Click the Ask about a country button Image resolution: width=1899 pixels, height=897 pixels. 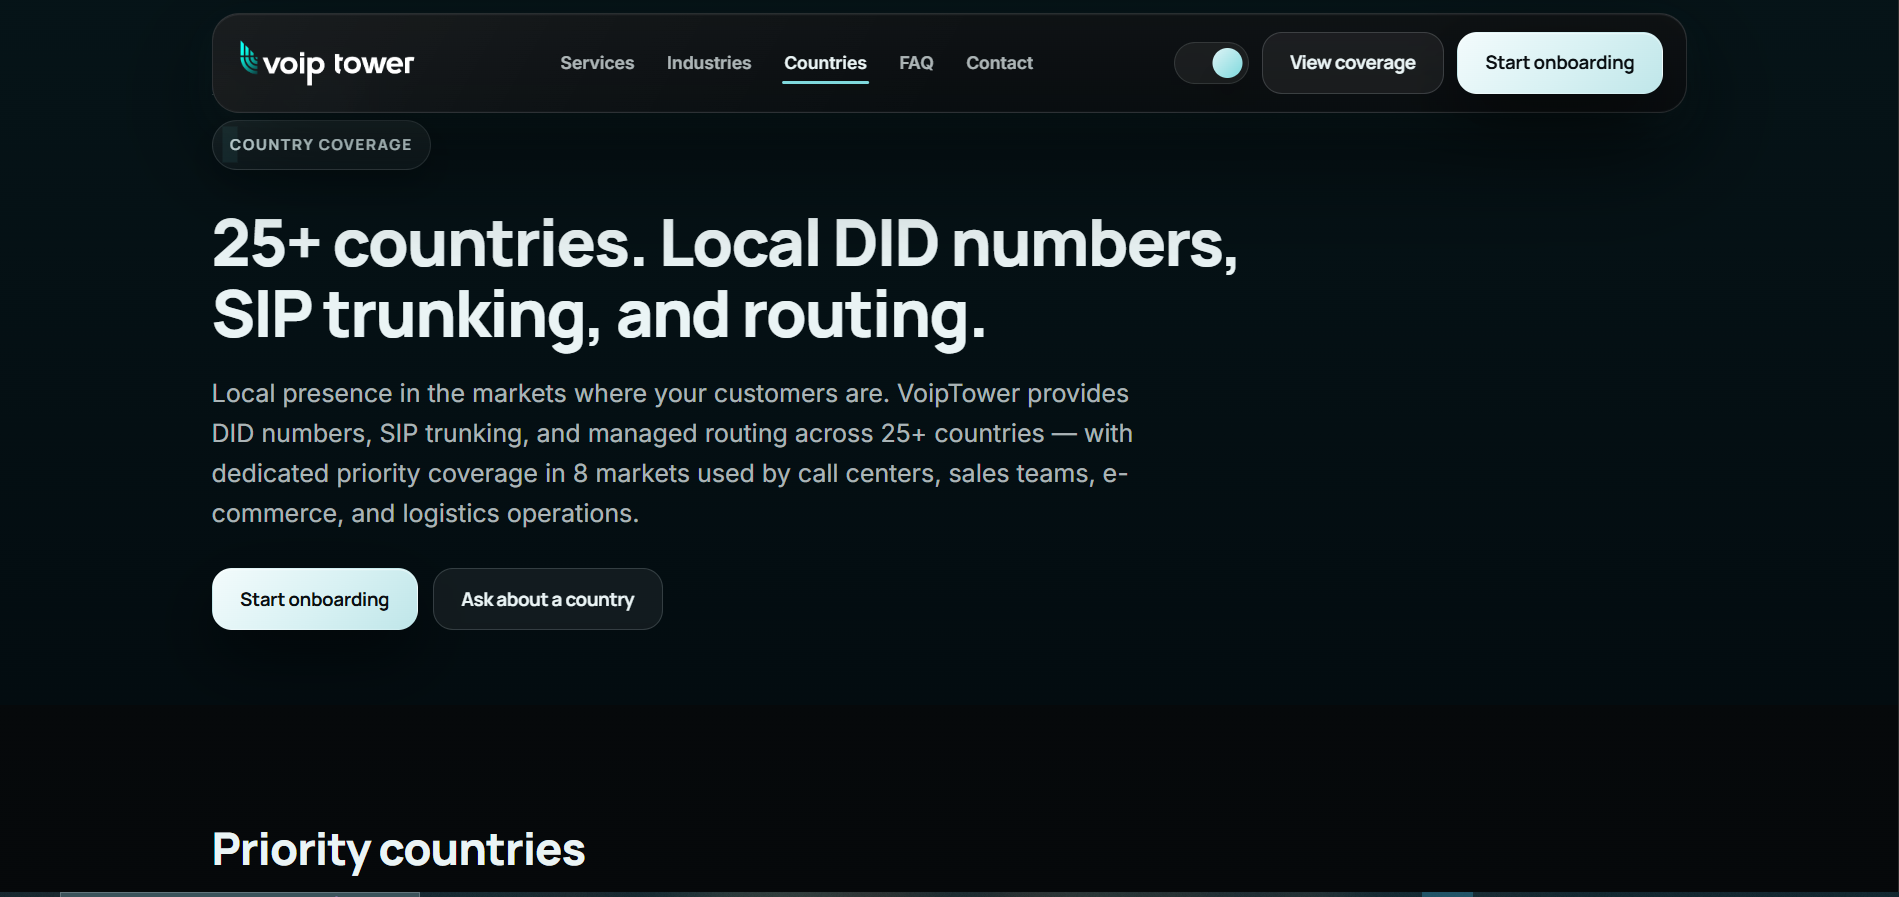click(x=547, y=599)
